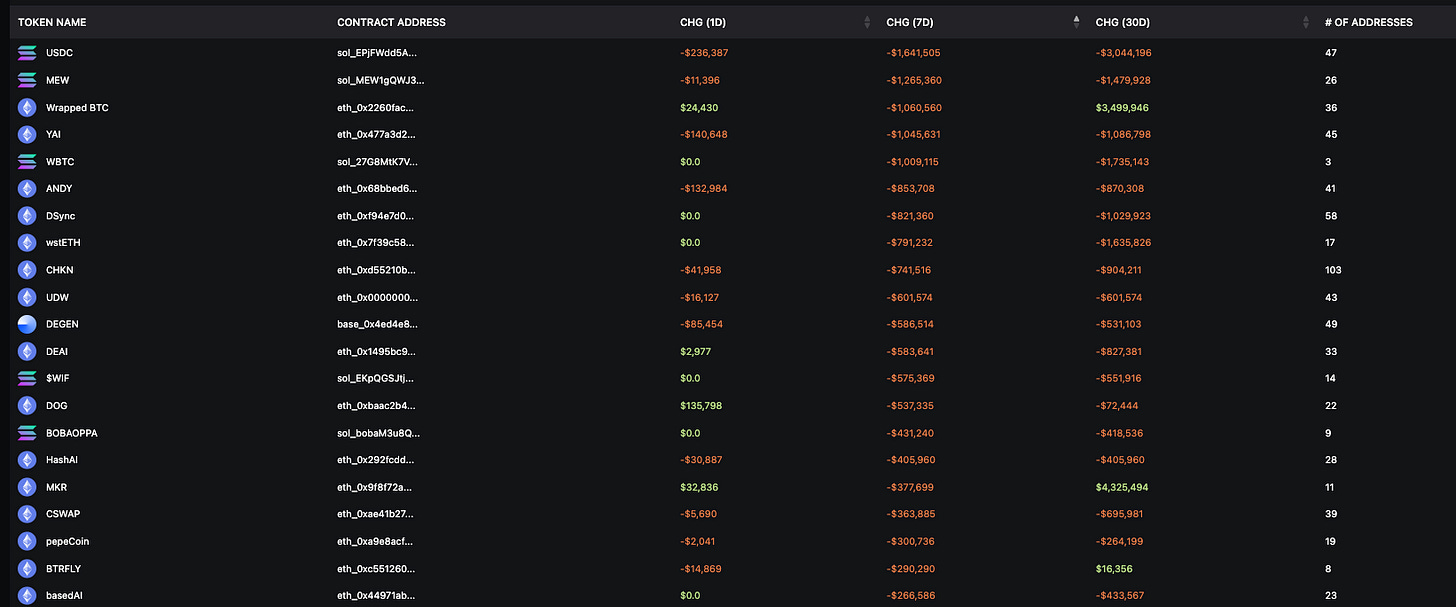Select the USDC token name
This screenshot has height=607, width=1456.
click(60, 52)
